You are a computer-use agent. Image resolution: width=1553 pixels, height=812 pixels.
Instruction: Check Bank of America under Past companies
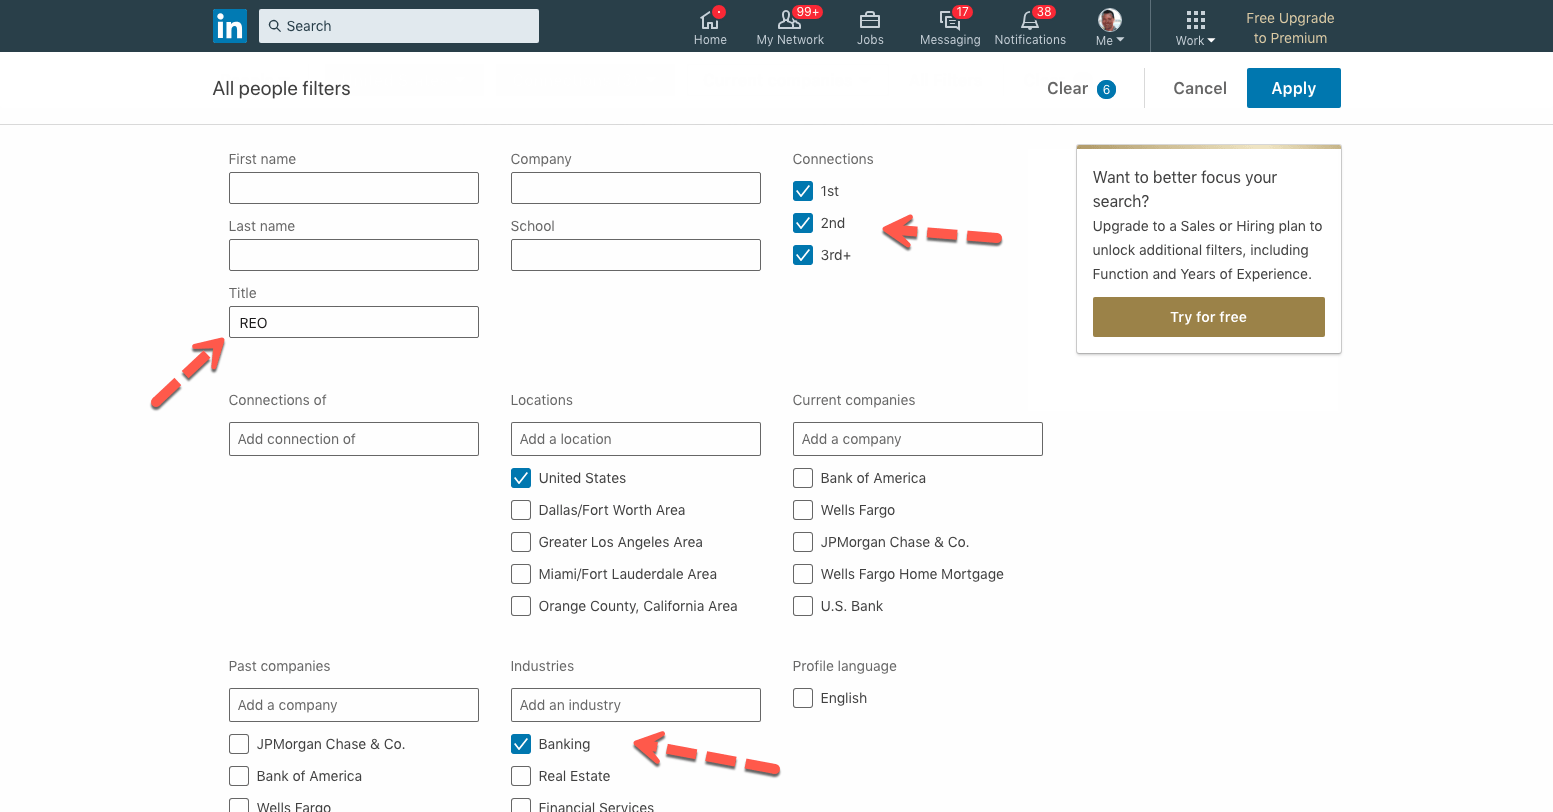238,776
